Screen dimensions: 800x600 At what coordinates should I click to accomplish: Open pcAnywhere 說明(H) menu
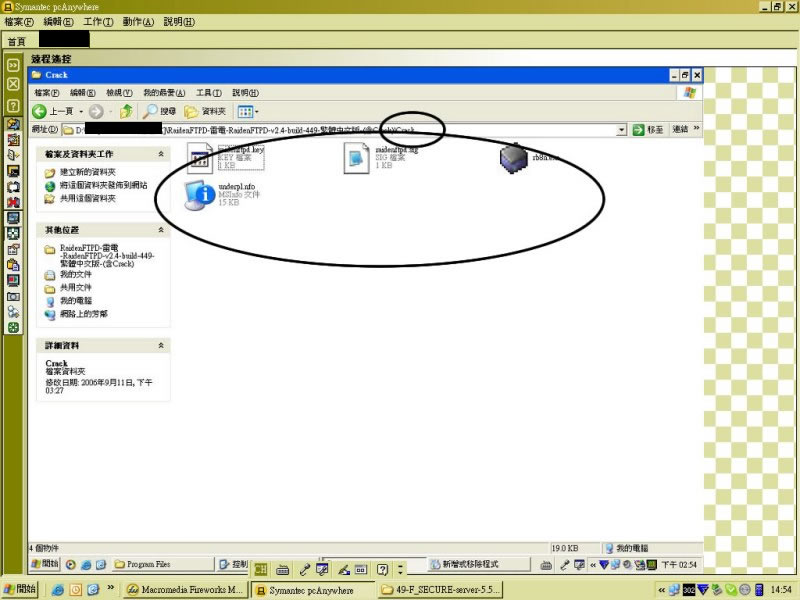coord(179,22)
